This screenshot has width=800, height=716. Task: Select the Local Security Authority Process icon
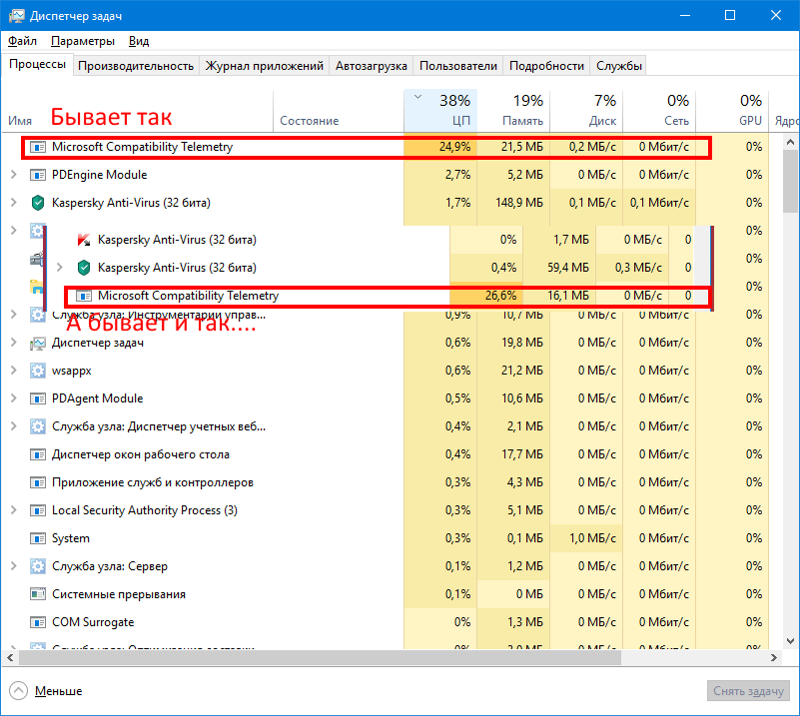(x=38, y=510)
